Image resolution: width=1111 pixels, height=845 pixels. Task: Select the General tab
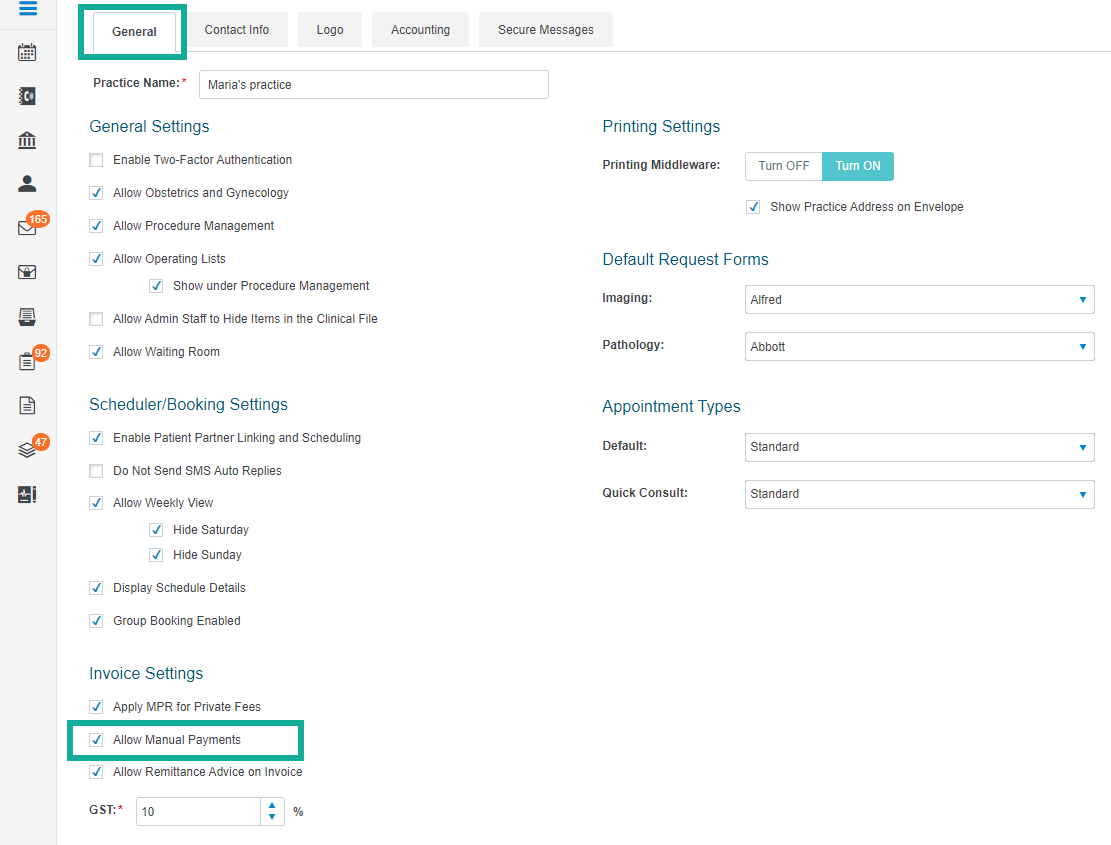coord(134,32)
